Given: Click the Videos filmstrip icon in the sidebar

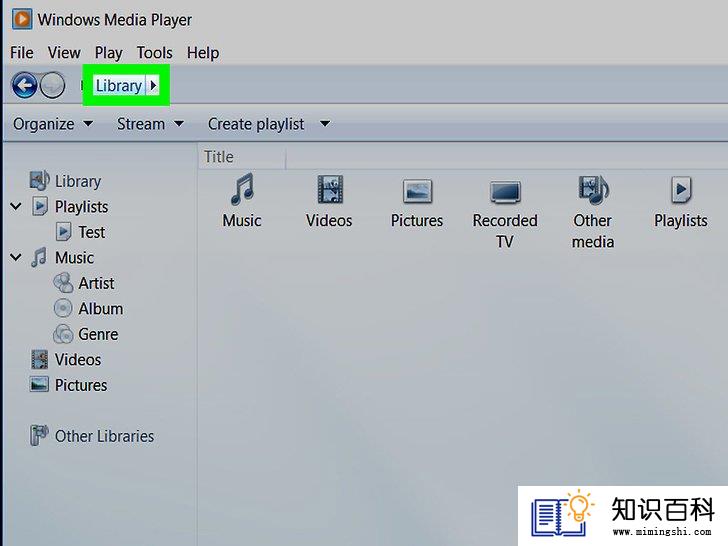Looking at the screenshot, I should click(39, 359).
